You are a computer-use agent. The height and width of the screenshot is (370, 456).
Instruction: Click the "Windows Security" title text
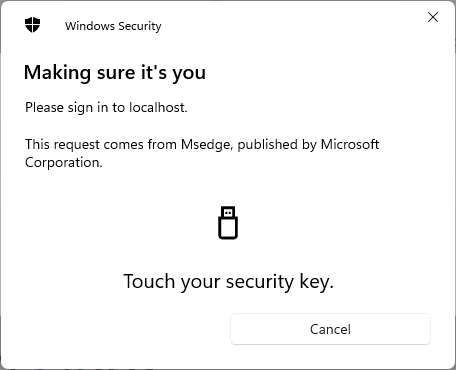(x=113, y=26)
